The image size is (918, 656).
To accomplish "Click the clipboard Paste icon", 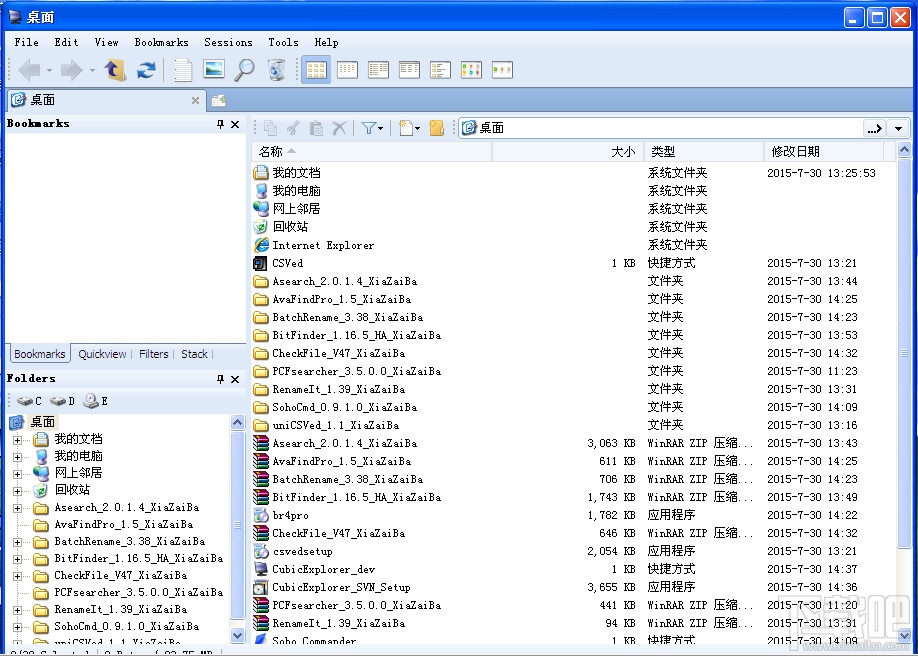I will tap(316, 128).
